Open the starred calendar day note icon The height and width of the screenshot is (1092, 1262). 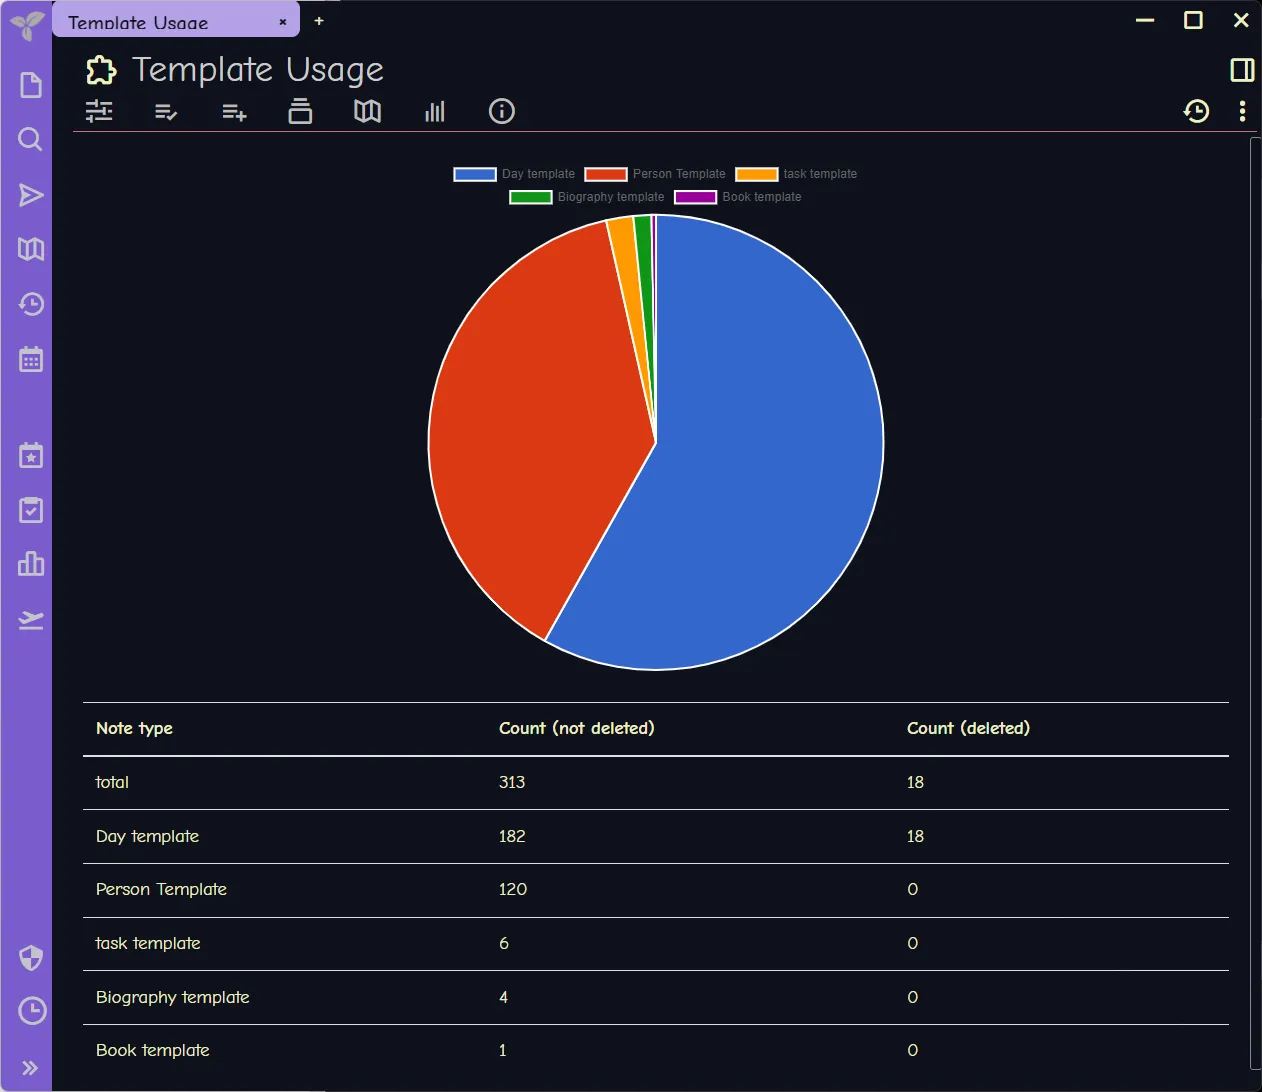pyautogui.click(x=31, y=456)
